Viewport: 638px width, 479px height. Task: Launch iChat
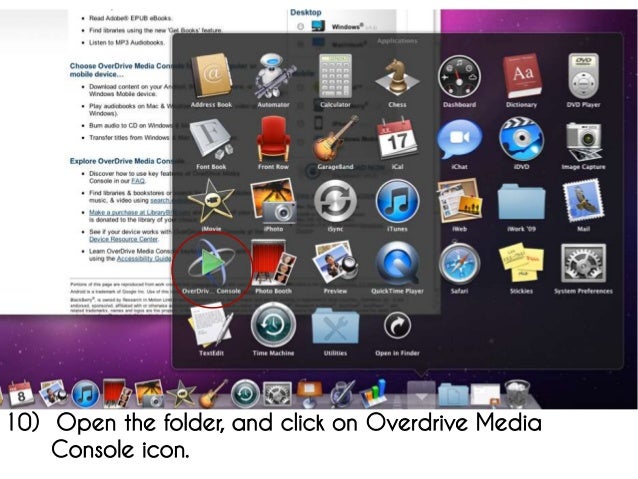pyautogui.click(x=459, y=139)
